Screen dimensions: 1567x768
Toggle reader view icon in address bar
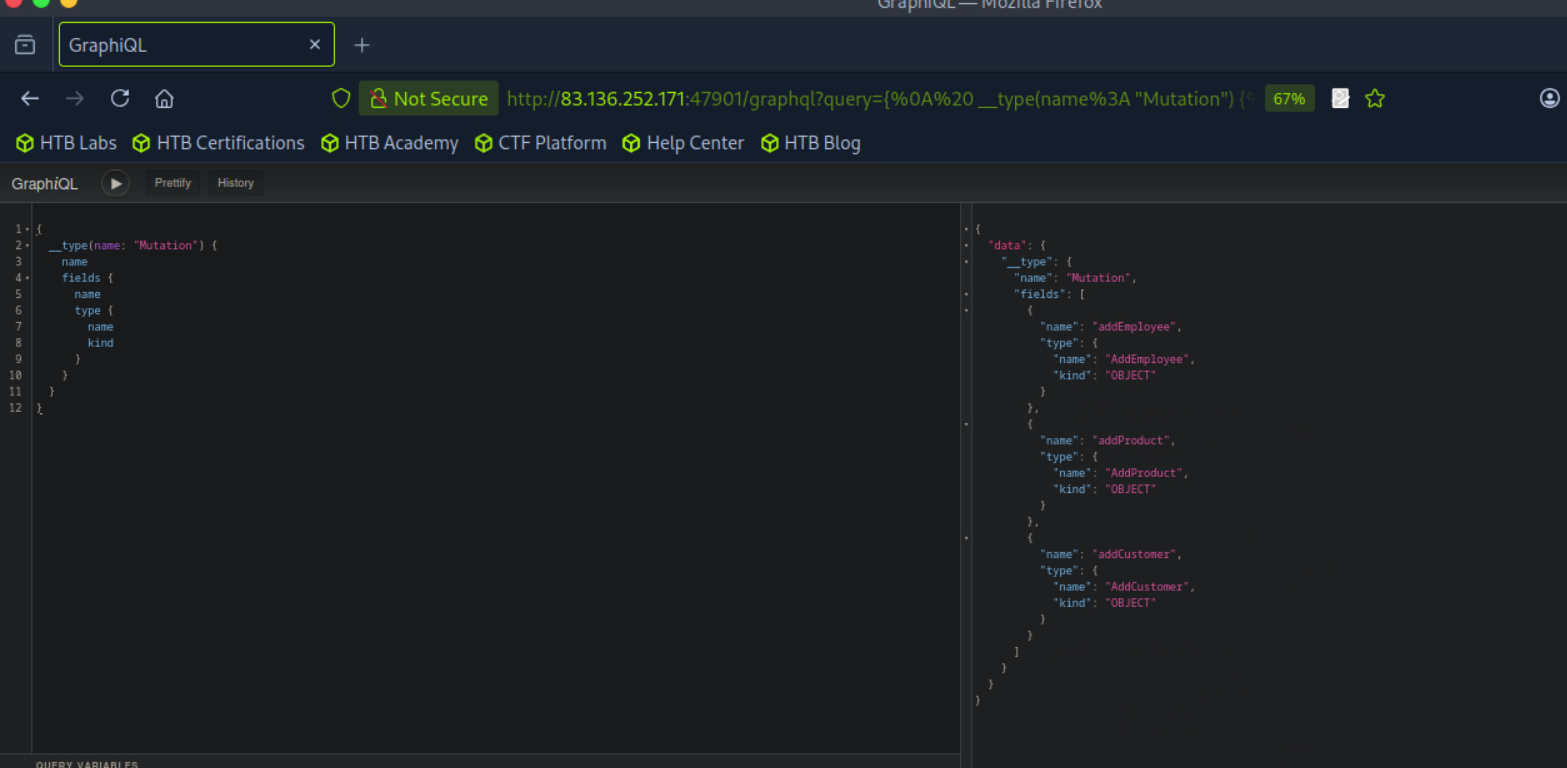coord(1340,98)
